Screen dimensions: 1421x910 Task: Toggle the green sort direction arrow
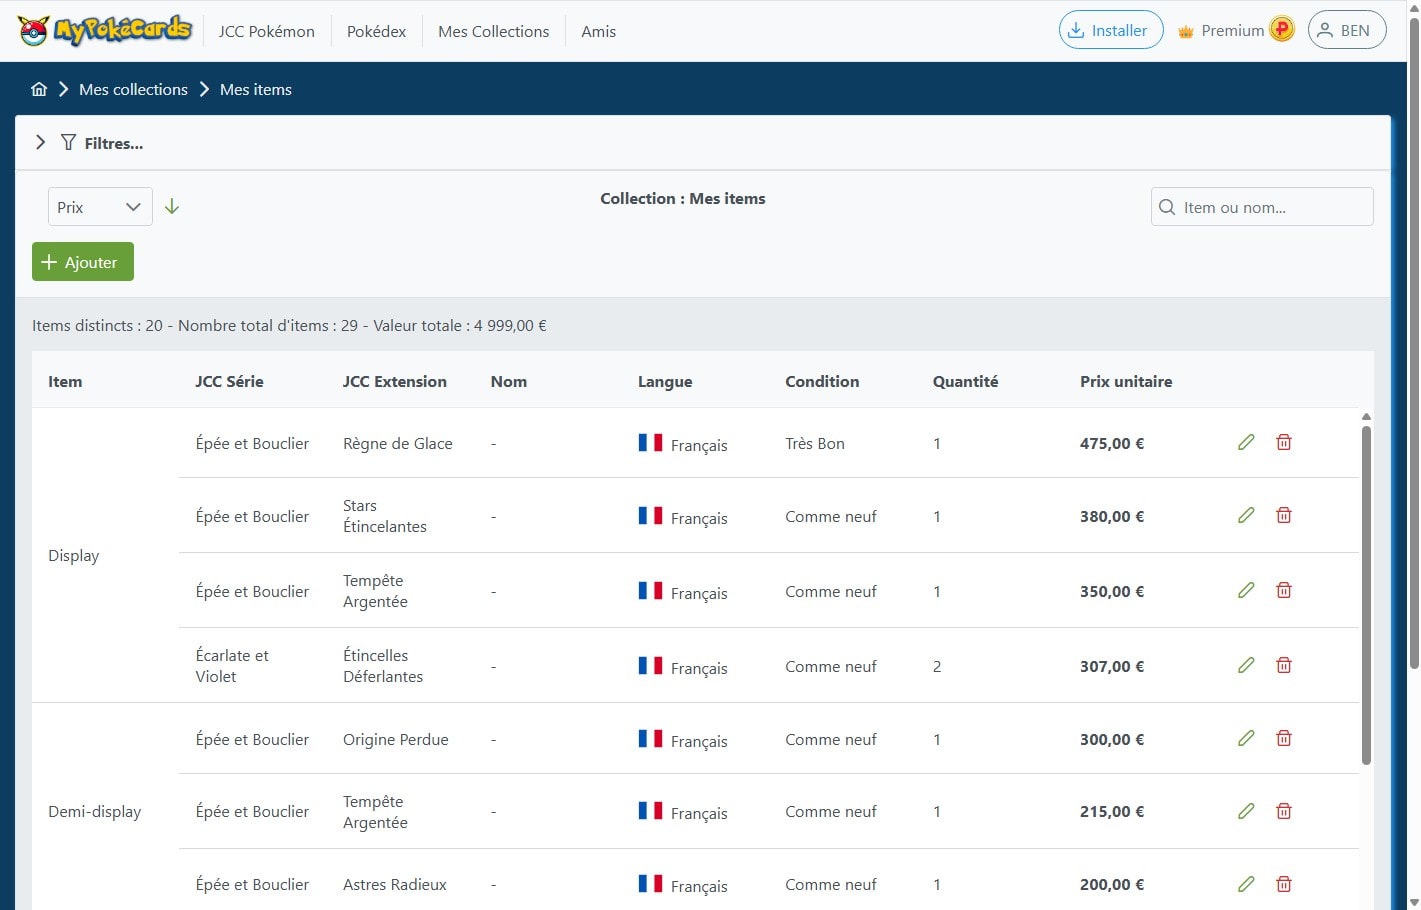click(x=172, y=207)
